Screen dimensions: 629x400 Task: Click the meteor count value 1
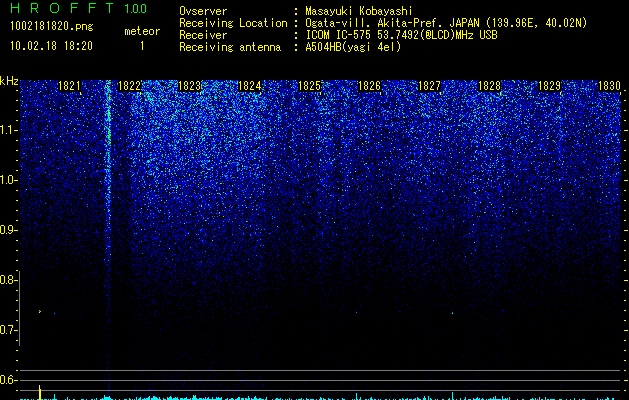[x=142, y=46]
